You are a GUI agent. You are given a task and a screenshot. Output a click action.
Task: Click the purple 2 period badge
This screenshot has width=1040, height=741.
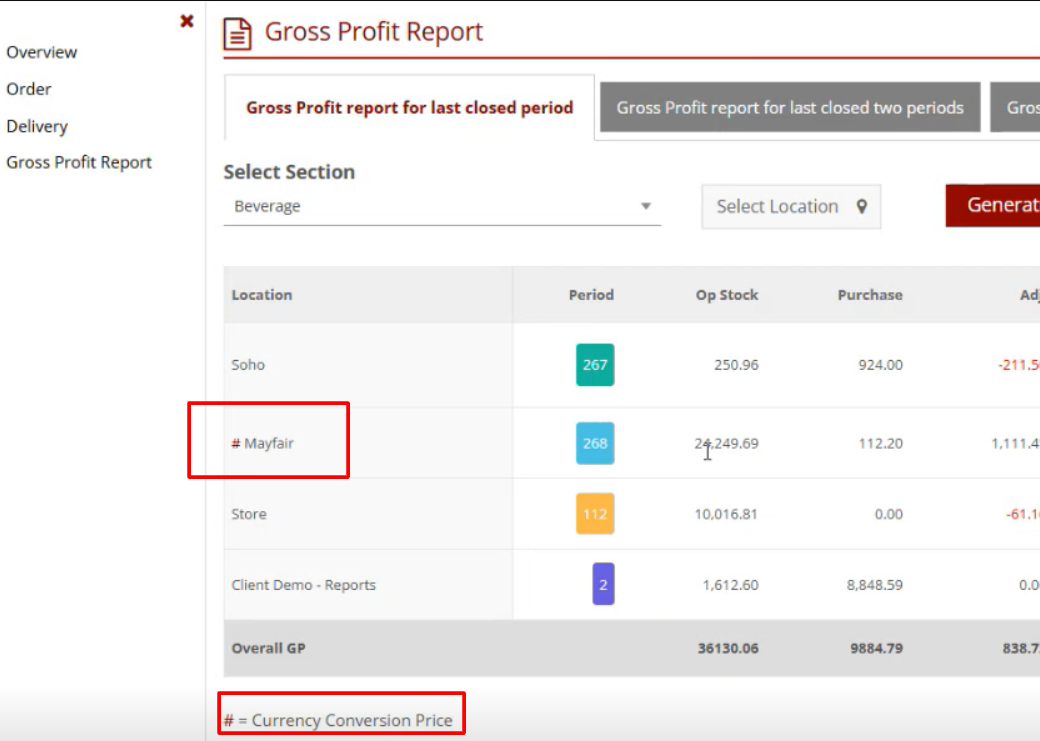click(603, 585)
